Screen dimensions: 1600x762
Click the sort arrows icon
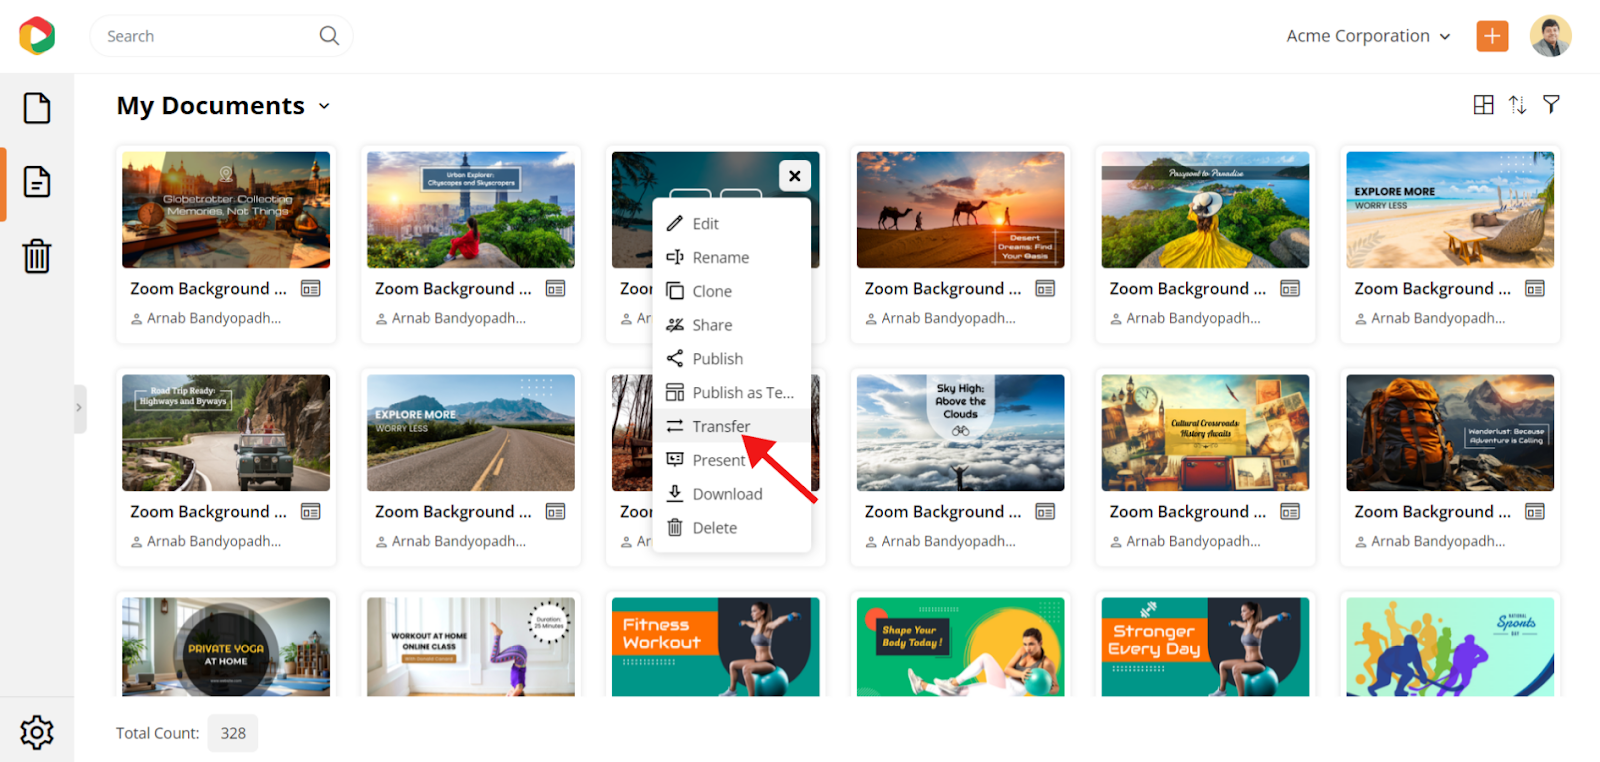pos(1517,105)
